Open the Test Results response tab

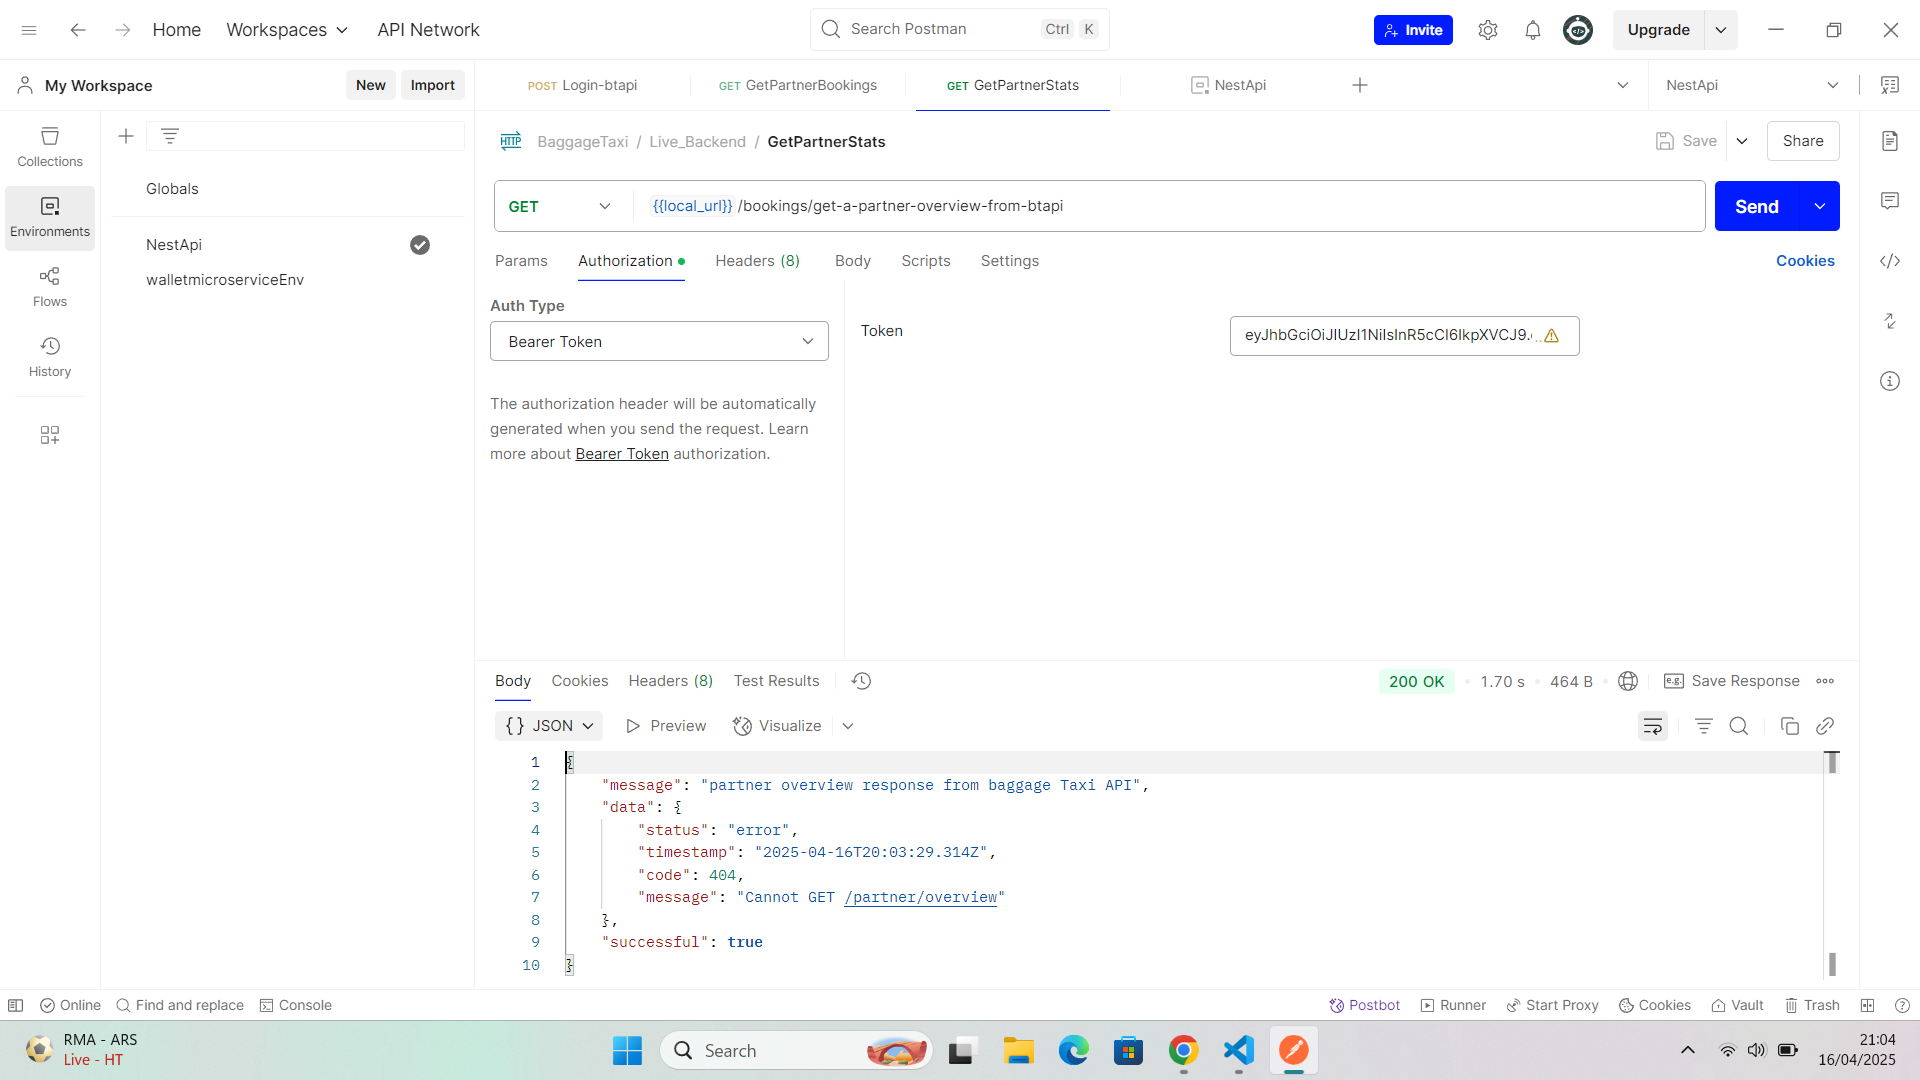[x=776, y=681]
